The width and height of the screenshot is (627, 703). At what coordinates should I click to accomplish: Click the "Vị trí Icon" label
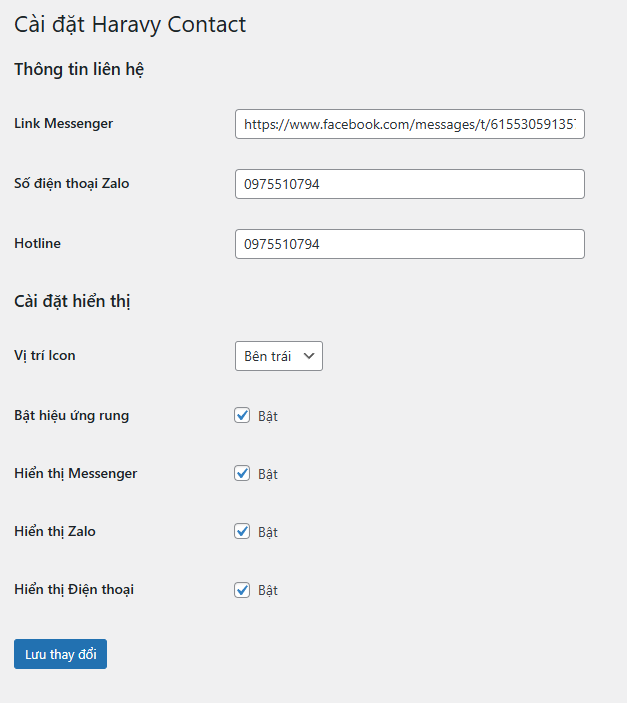click(x=44, y=355)
